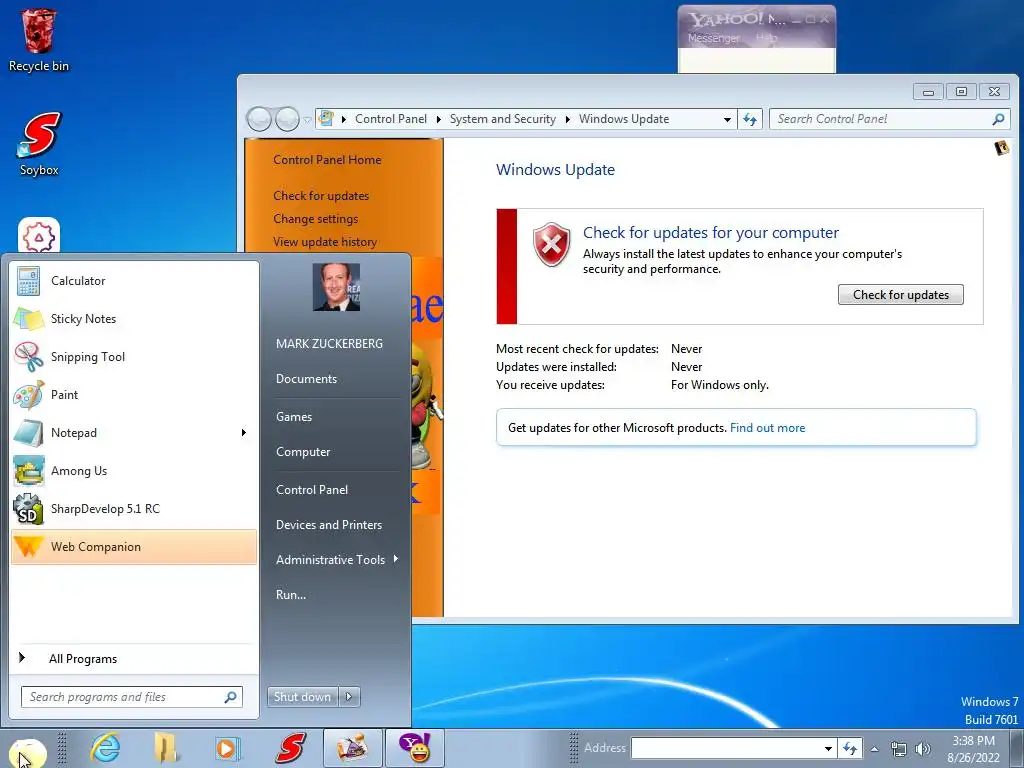Screen dimensions: 1024x768
Task: Click the help icon at Windows Update corner
Action: tap(1001, 148)
